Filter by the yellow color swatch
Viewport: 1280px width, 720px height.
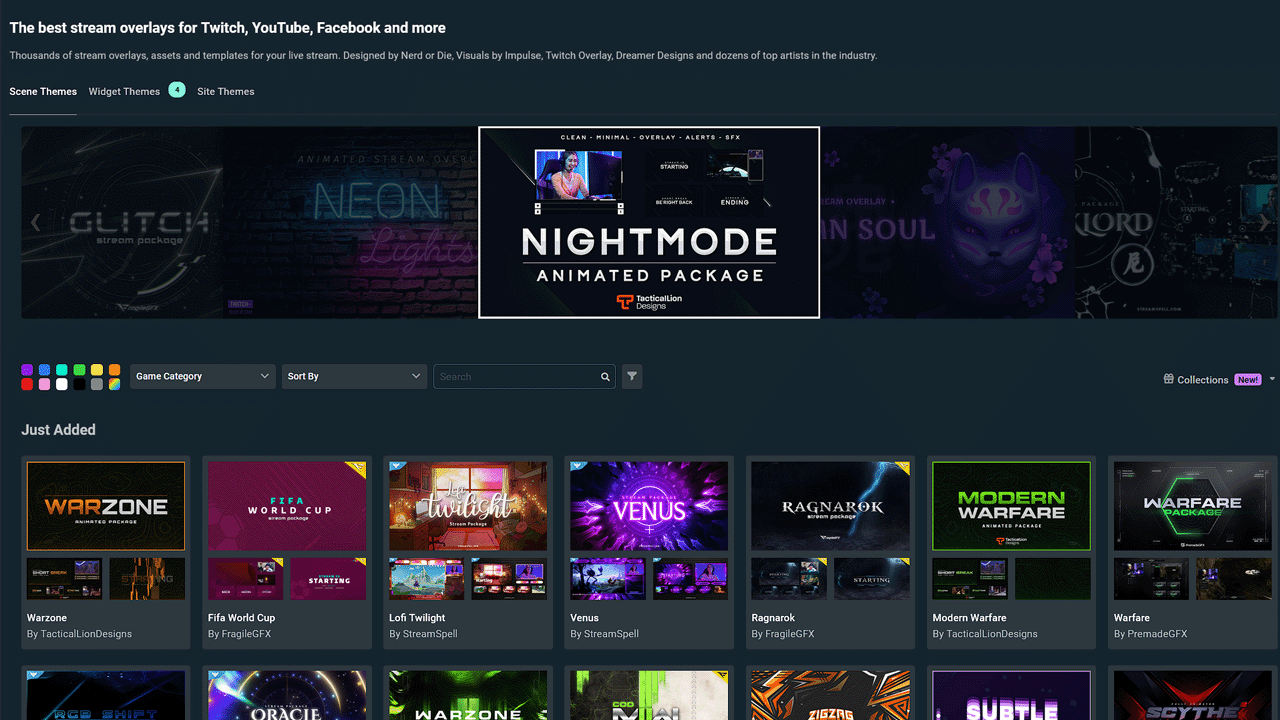97,370
